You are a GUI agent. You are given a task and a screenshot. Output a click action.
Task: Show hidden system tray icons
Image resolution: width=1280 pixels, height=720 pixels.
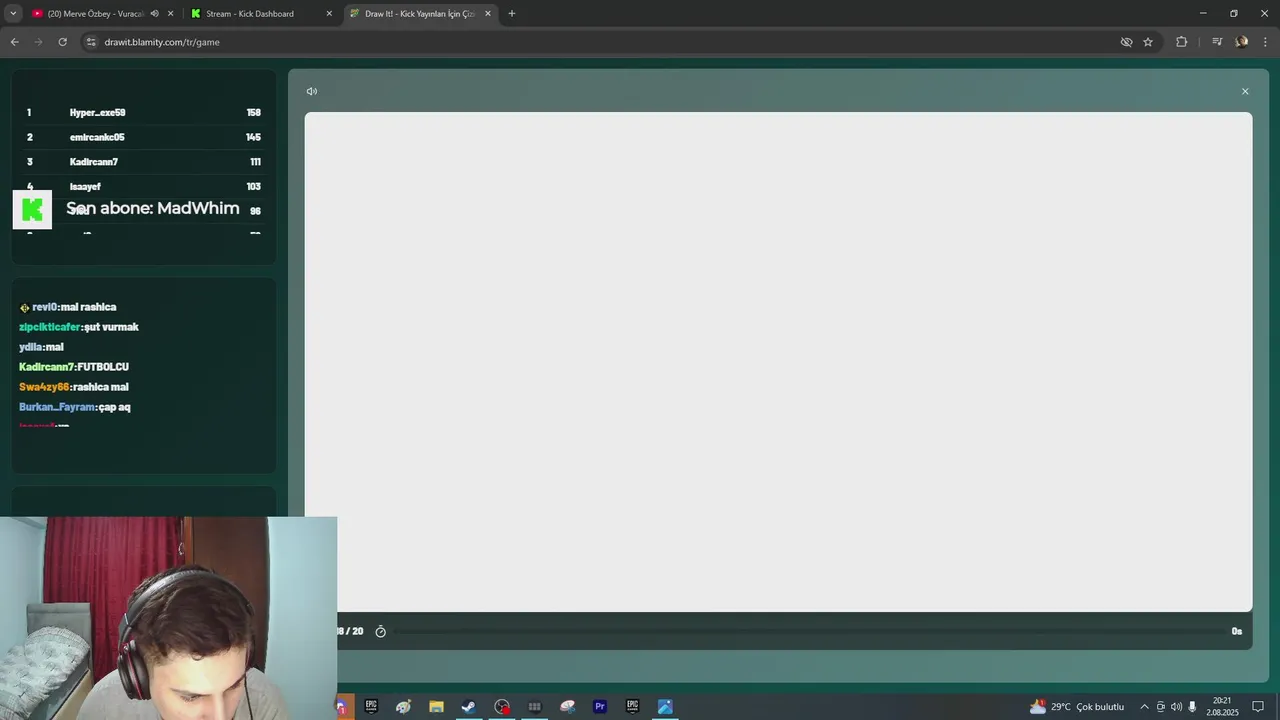tap(1144, 707)
